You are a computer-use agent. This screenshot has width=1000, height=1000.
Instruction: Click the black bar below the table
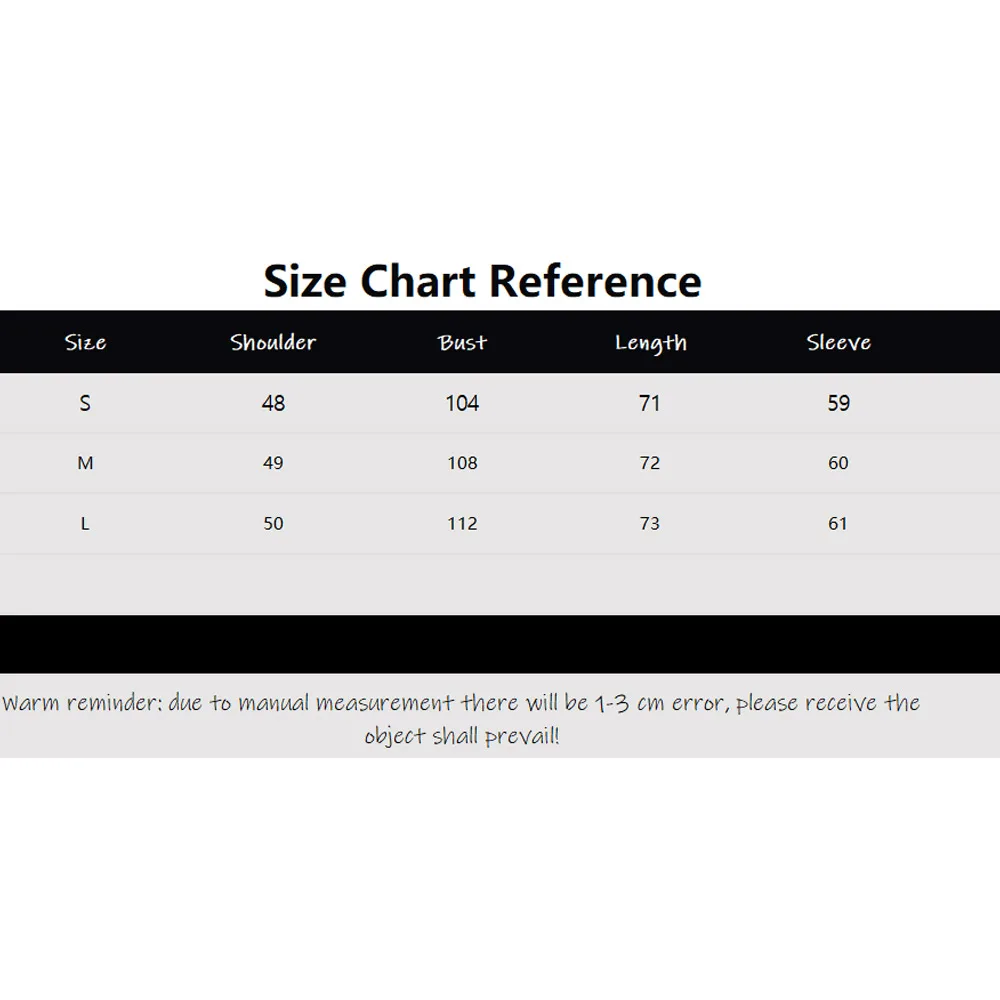(500, 644)
